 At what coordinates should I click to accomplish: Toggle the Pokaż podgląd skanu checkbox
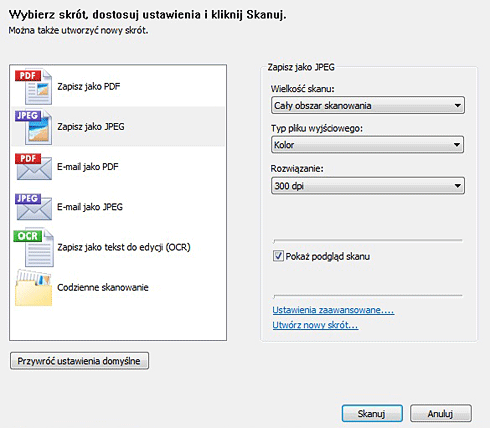278,256
